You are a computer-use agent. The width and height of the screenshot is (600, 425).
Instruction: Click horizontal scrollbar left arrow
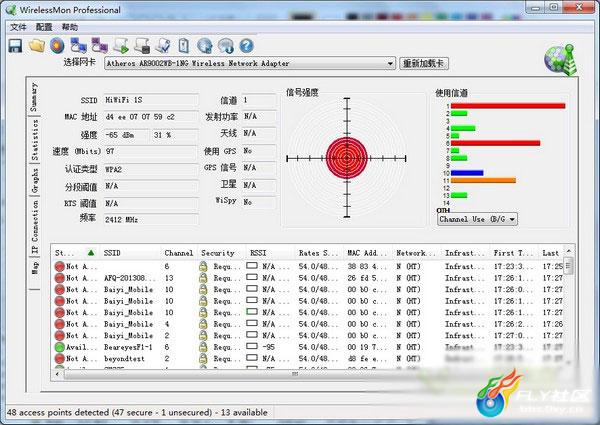coord(57,374)
